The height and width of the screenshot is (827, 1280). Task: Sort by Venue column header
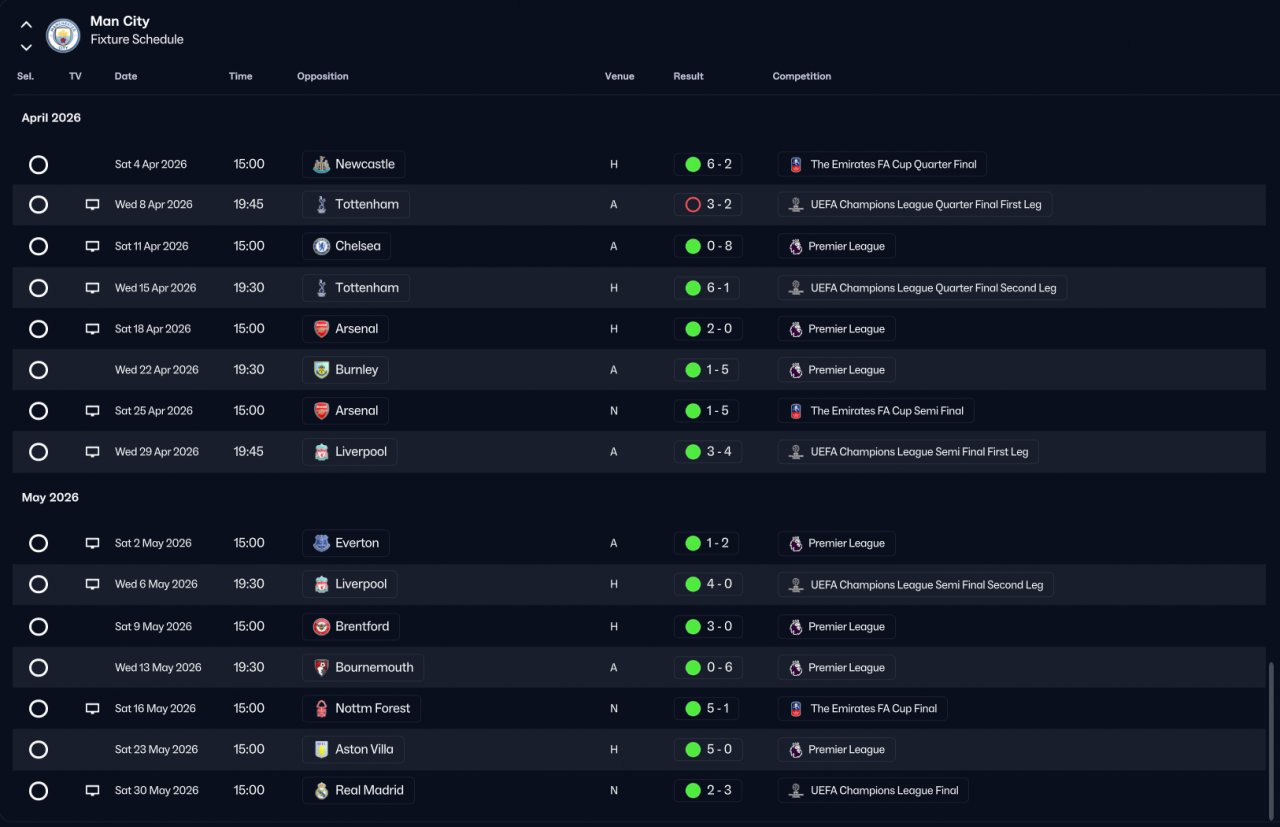(x=619, y=76)
